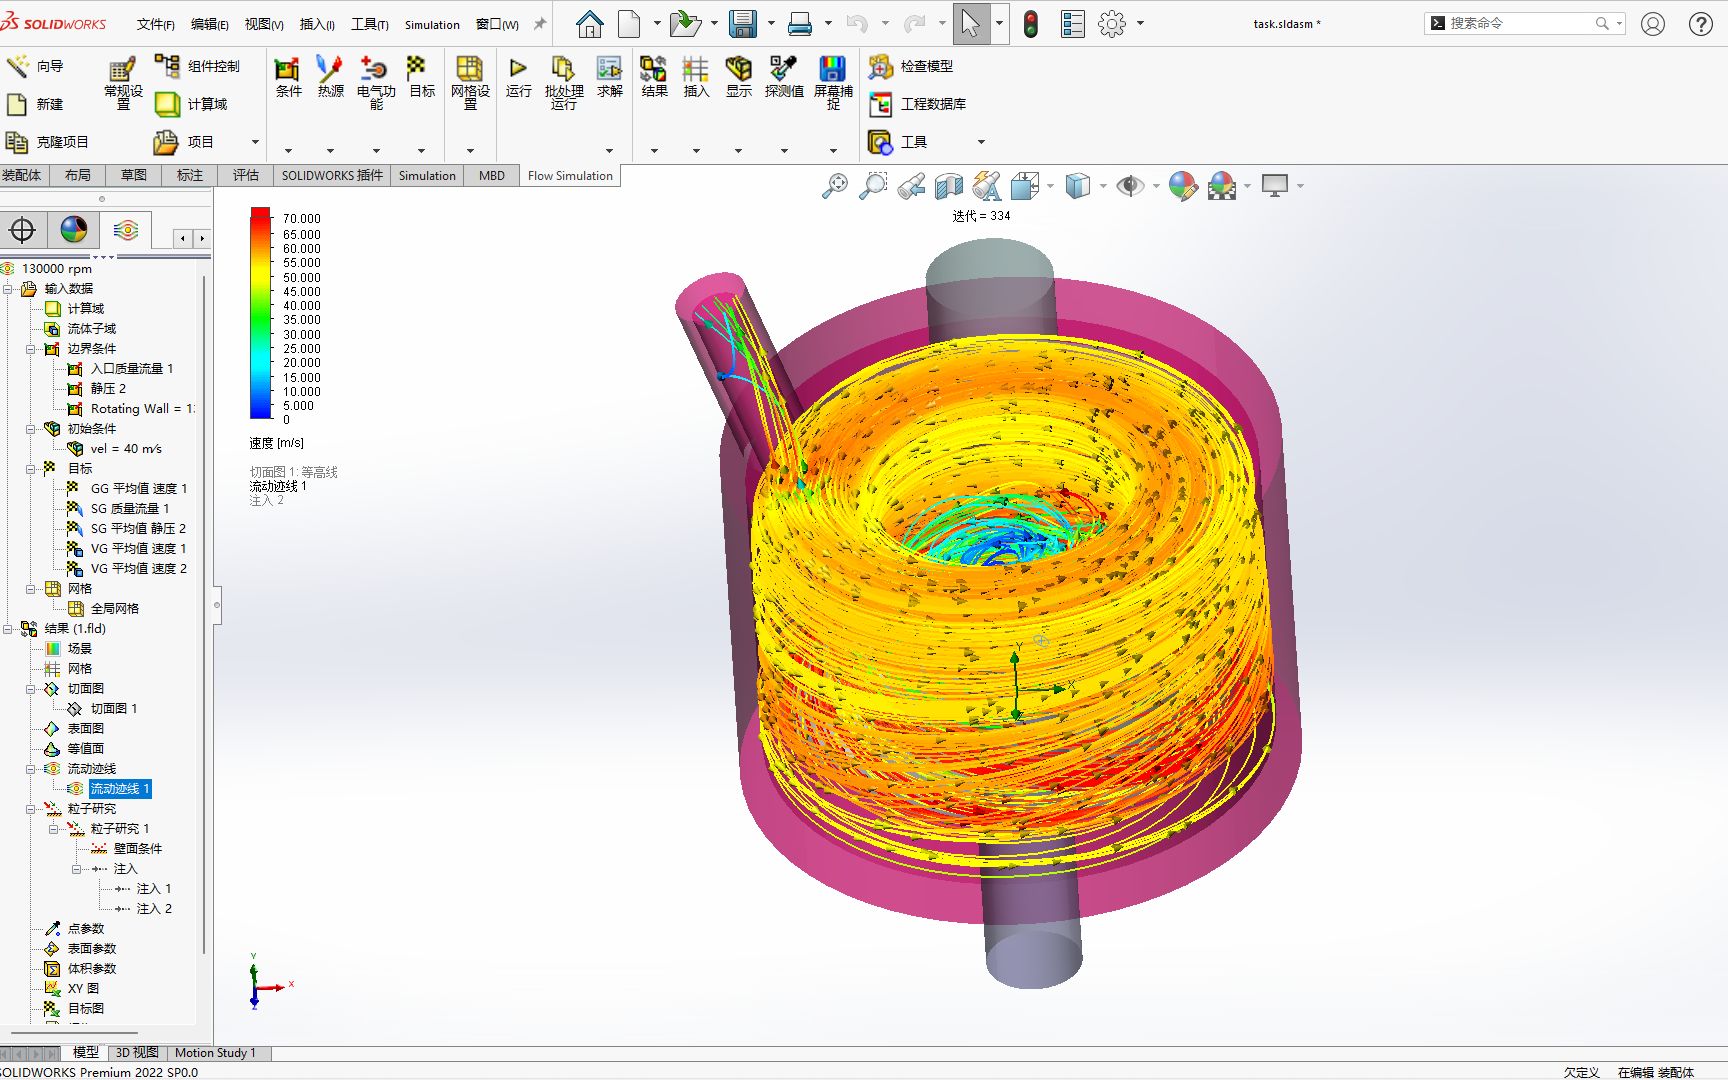Open dropdown arrow beside Options gear

[x=1140, y=23]
